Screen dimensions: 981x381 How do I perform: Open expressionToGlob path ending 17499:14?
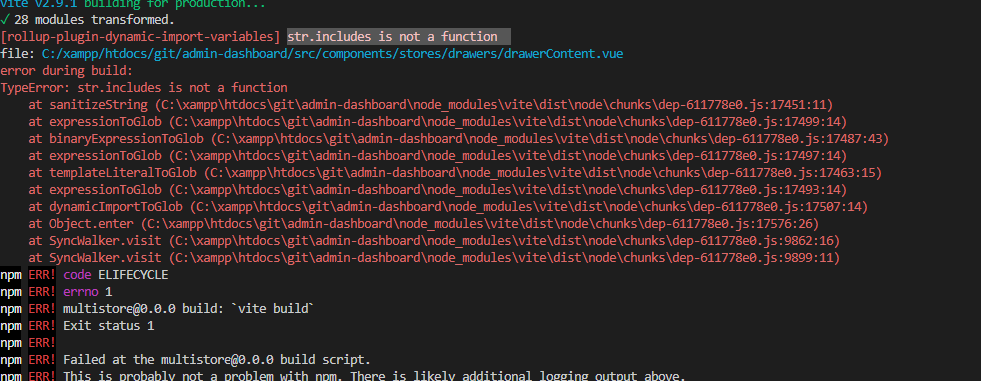[x=508, y=121]
